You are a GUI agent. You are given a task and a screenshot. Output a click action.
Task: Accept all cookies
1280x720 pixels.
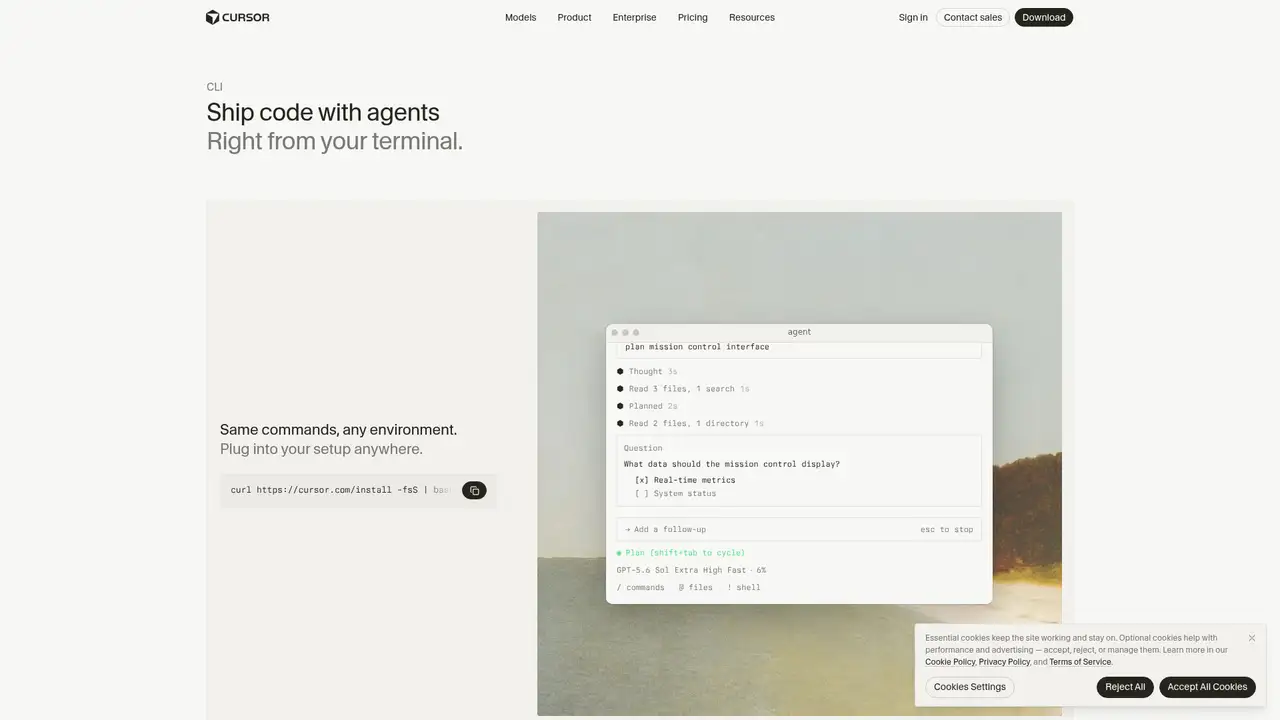(1207, 687)
